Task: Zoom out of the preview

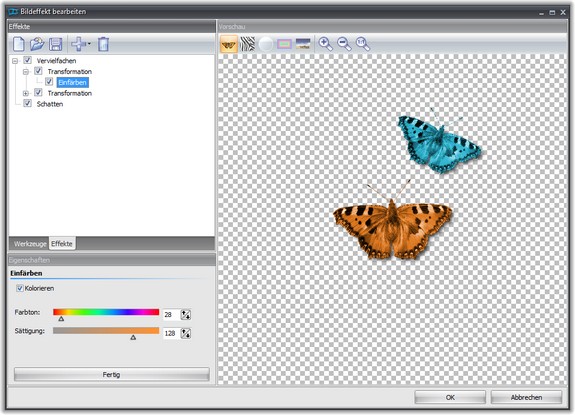Action: [x=344, y=44]
